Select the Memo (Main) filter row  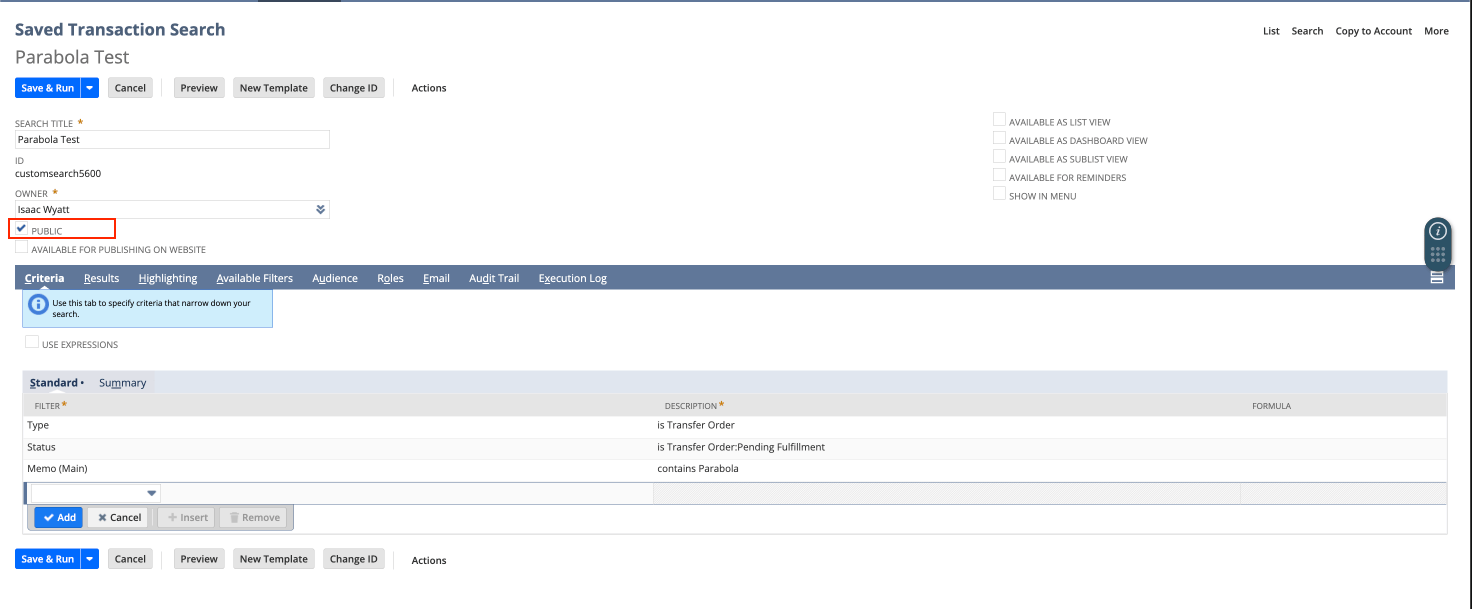(x=735, y=469)
